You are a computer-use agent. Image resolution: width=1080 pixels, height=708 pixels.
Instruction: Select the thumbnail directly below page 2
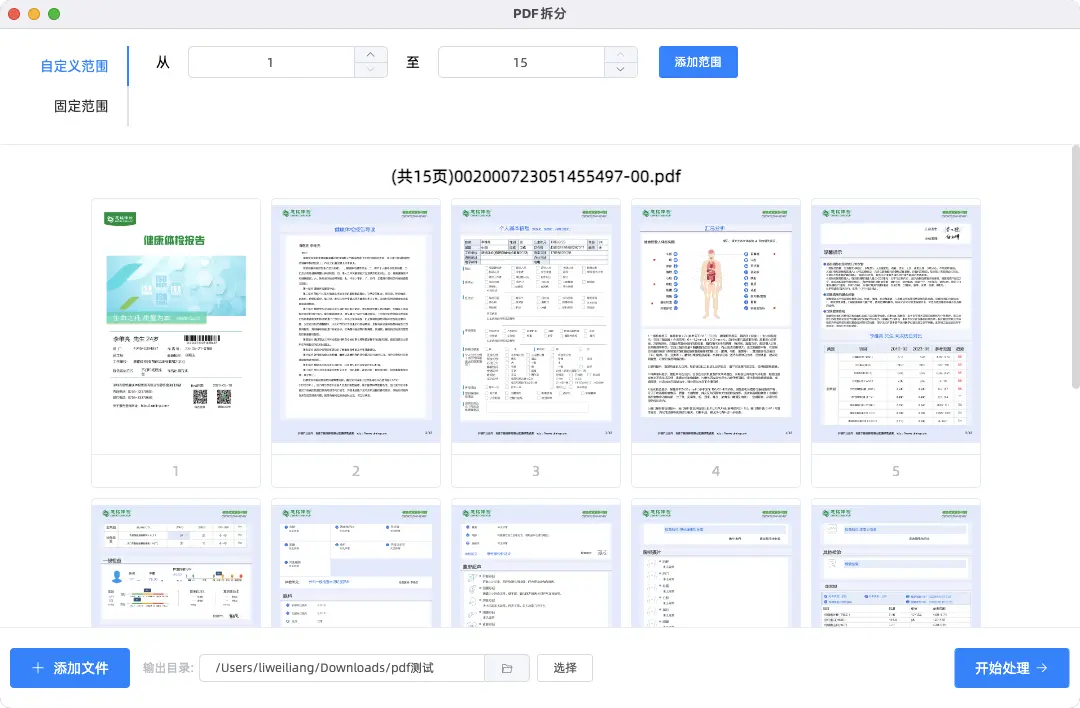tap(355, 563)
